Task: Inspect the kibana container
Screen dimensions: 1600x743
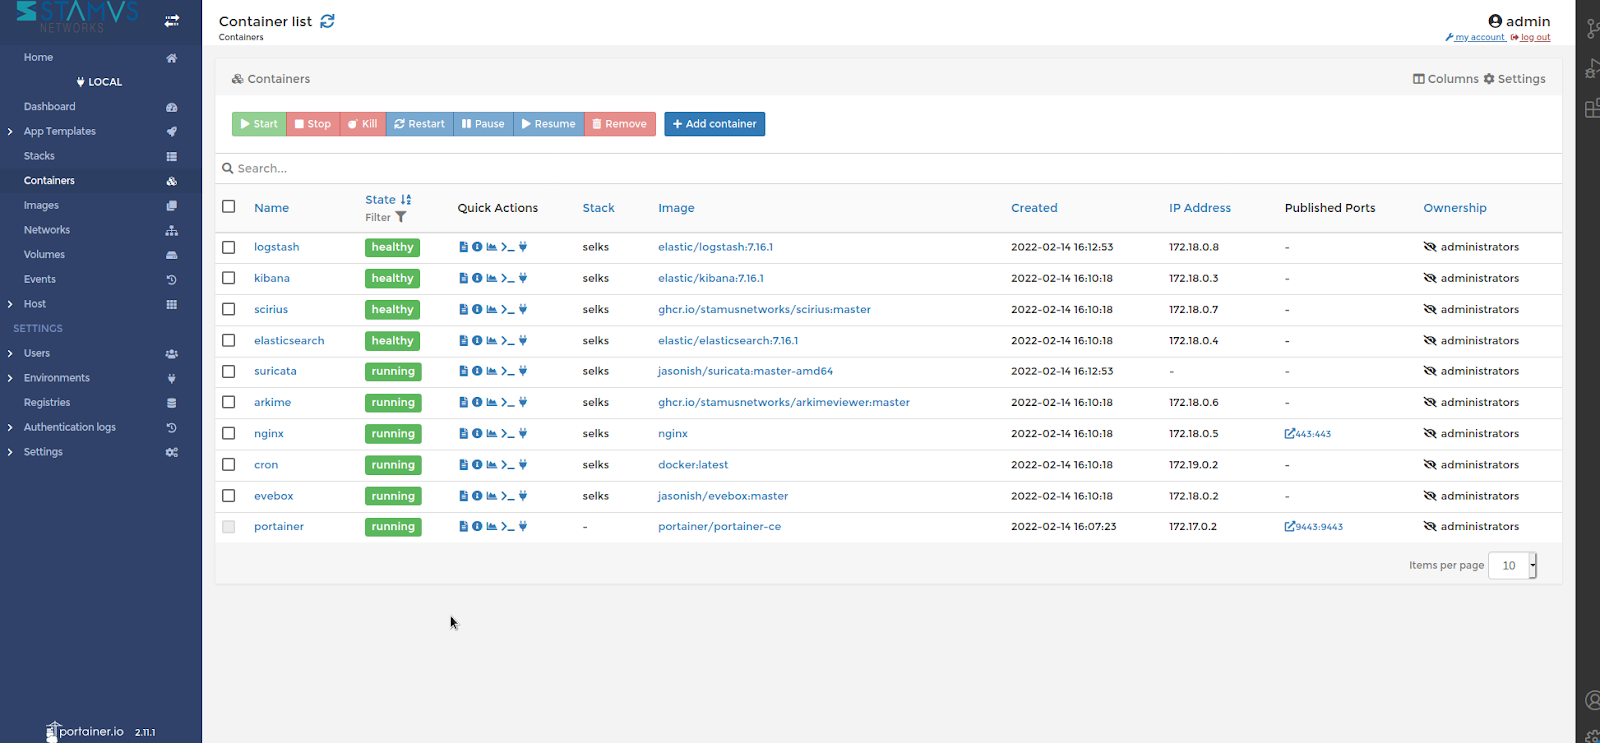Action: pos(477,278)
